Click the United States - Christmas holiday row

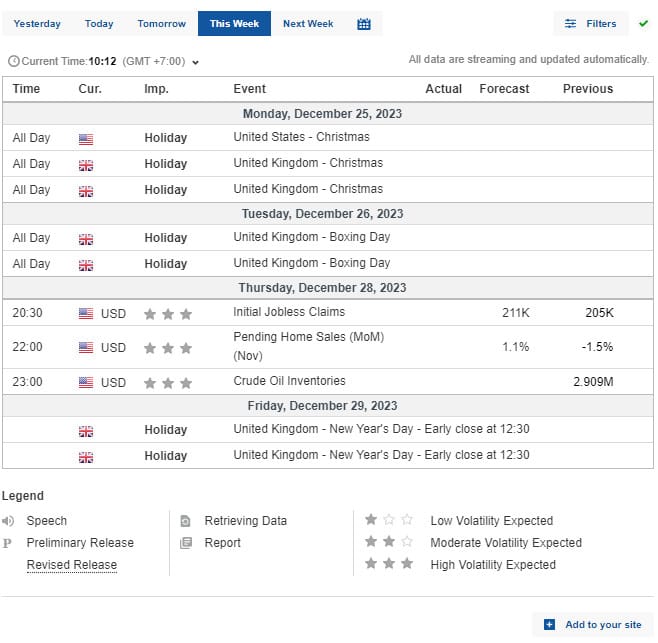tap(301, 137)
